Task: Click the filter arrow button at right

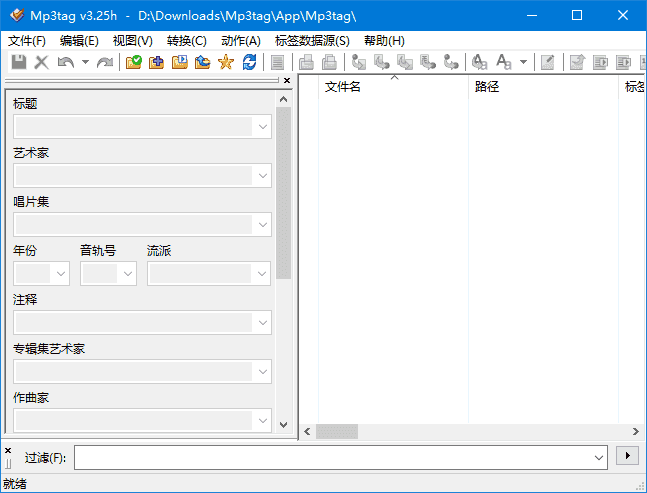Action: (x=628, y=456)
